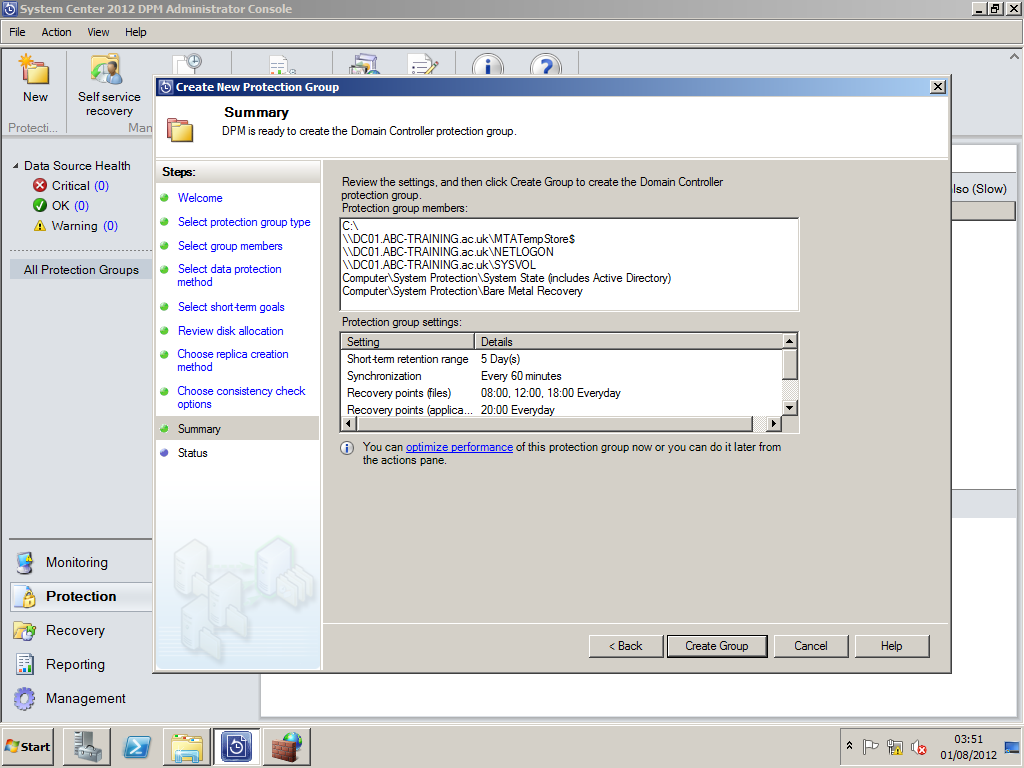Viewport: 1024px width, 768px height.
Task: Select OK (0) under Data Source Health
Action: pos(61,206)
